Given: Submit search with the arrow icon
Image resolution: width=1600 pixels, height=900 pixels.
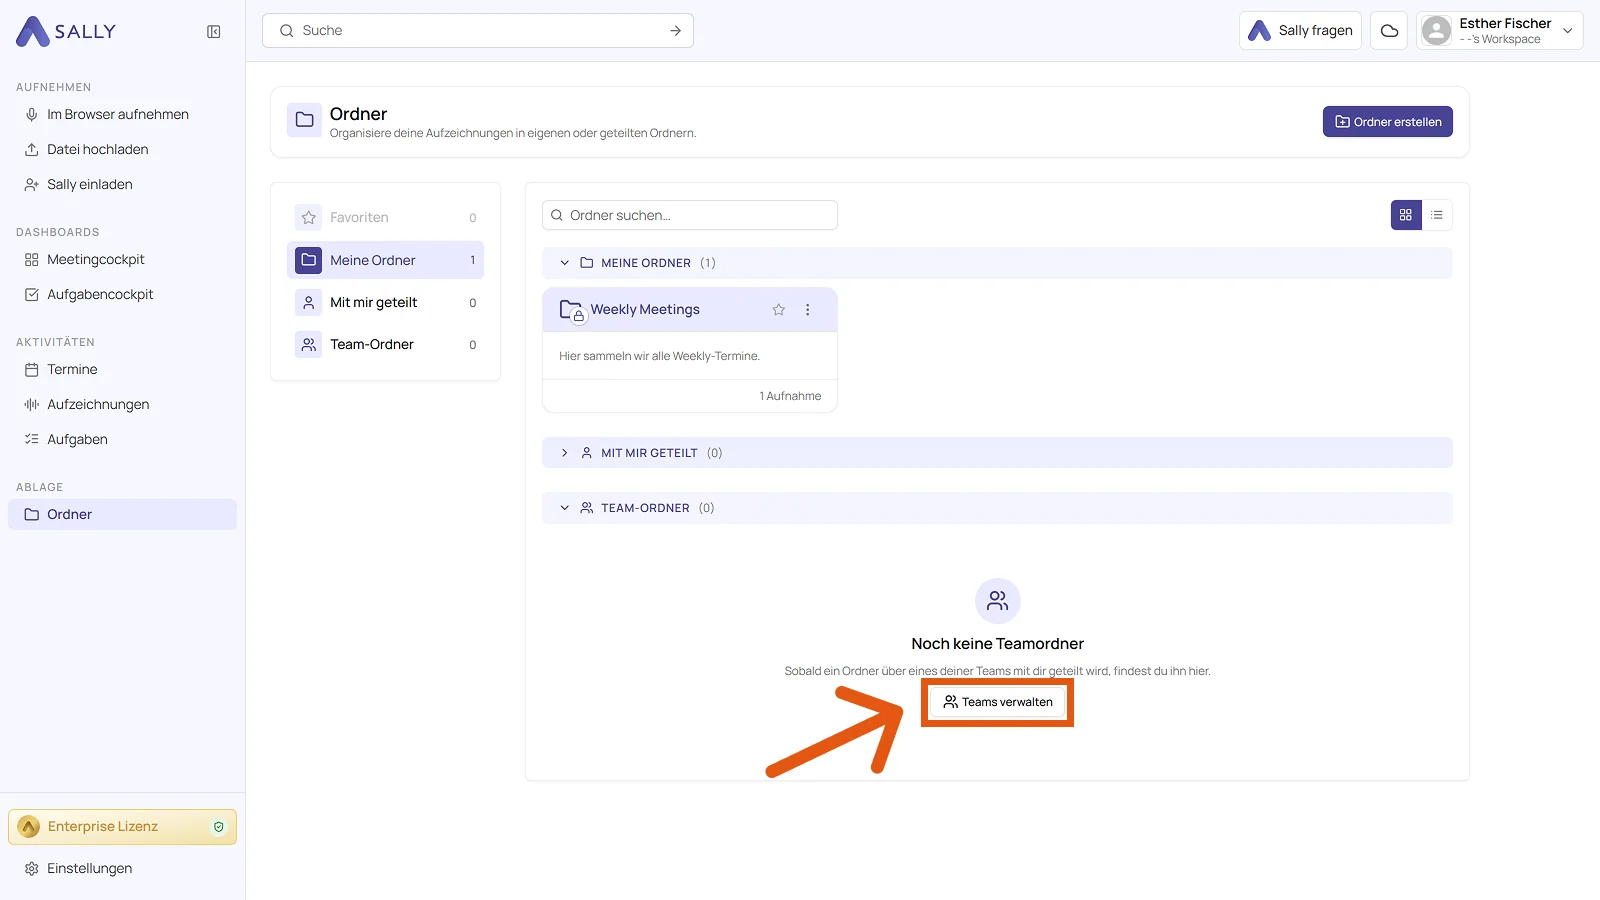Looking at the screenshot, I should (676, 31).
